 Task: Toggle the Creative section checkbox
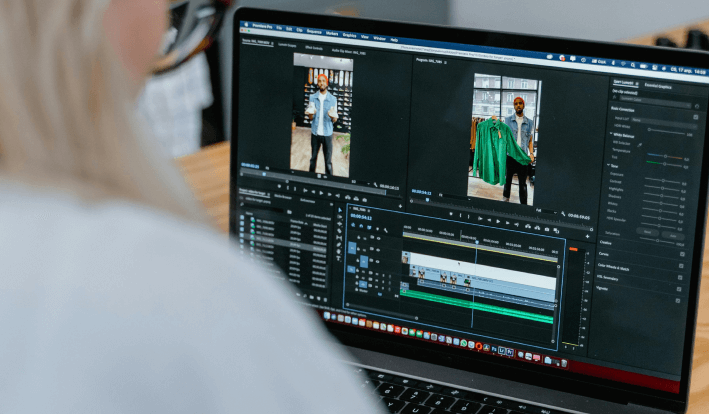tap(682, 254)
